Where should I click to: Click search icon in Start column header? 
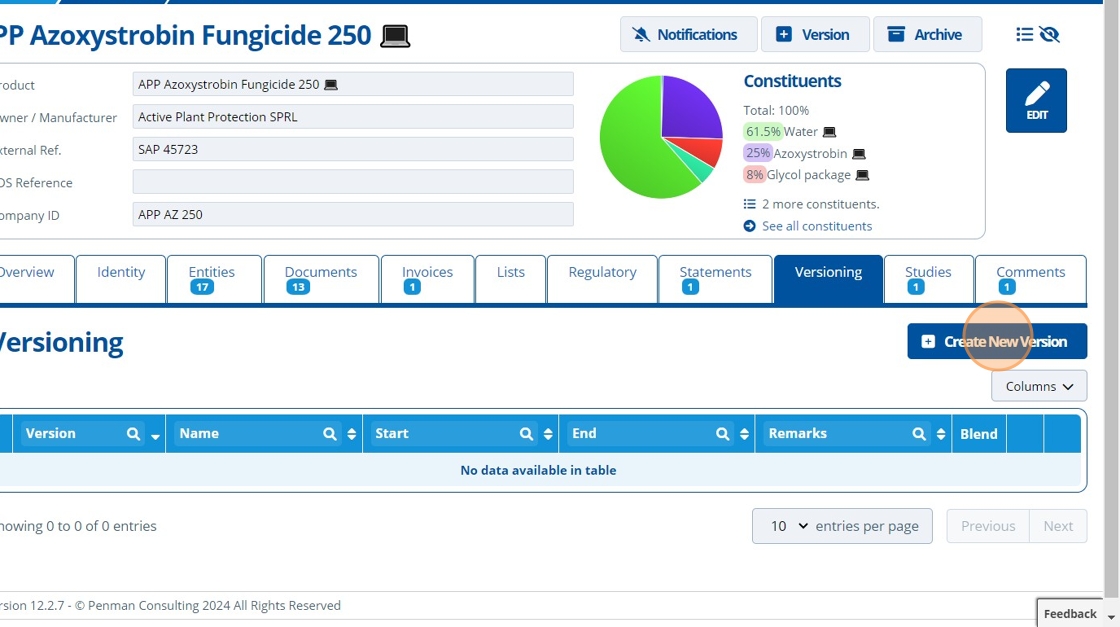526,433
